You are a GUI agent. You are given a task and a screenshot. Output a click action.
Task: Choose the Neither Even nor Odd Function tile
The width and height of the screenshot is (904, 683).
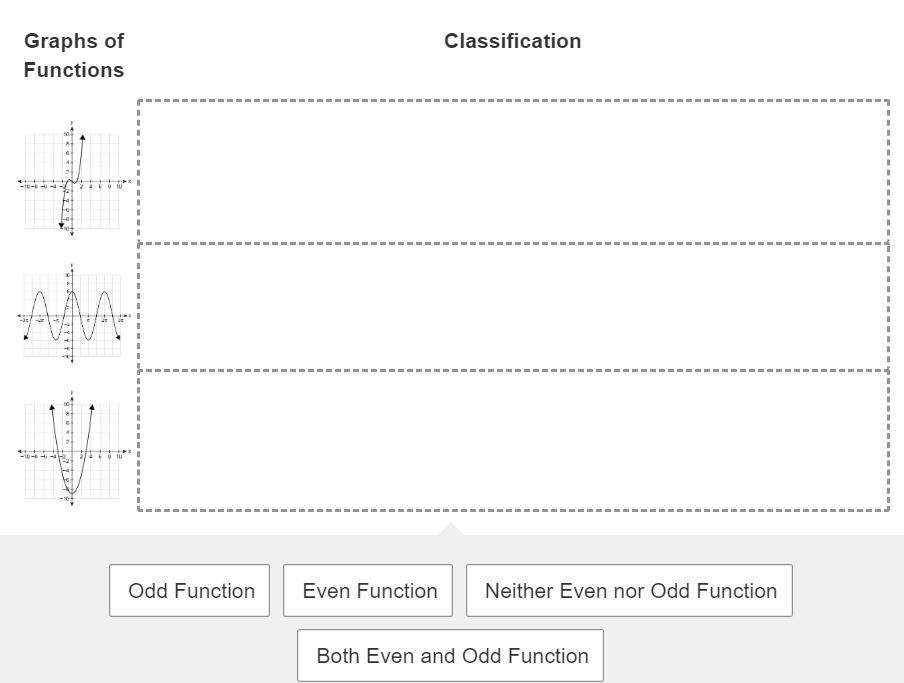tap(629, 590)
